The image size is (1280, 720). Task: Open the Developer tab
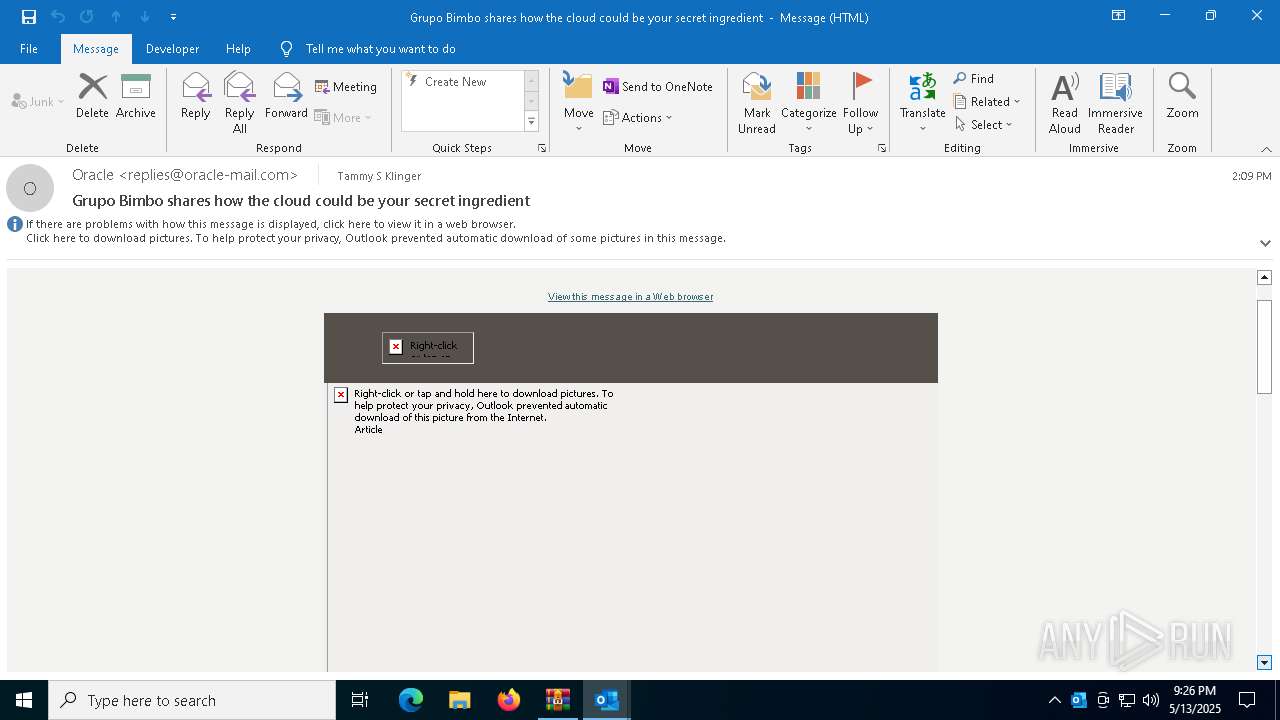click(172, 49)
